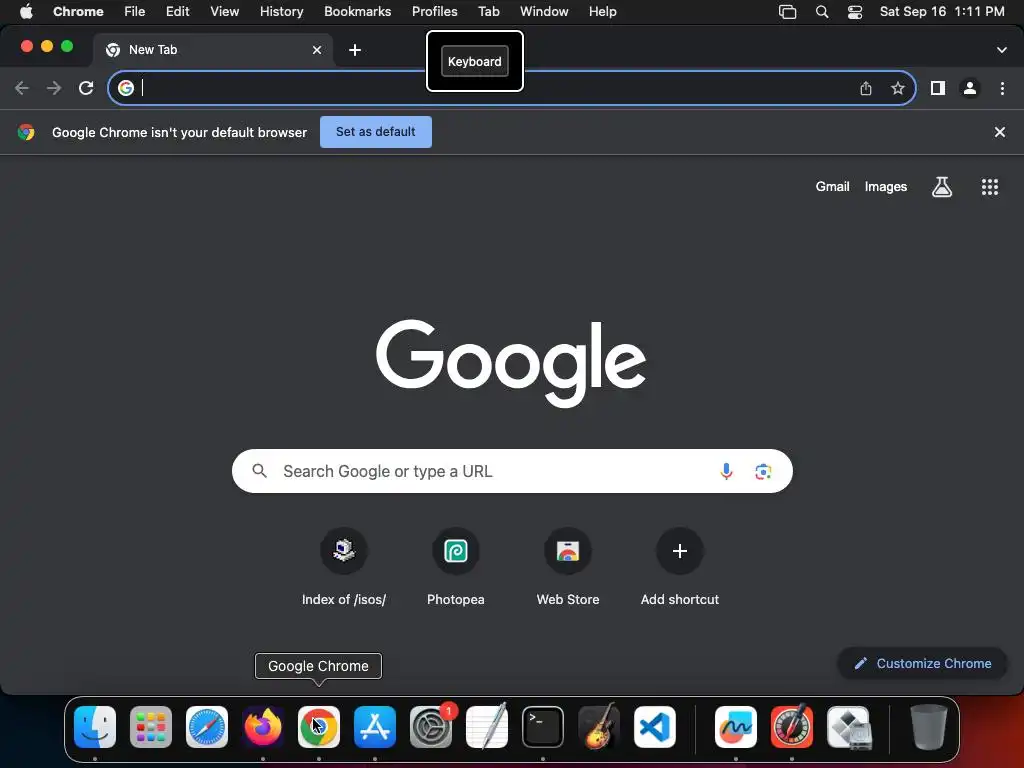Open the File menu

135,12
